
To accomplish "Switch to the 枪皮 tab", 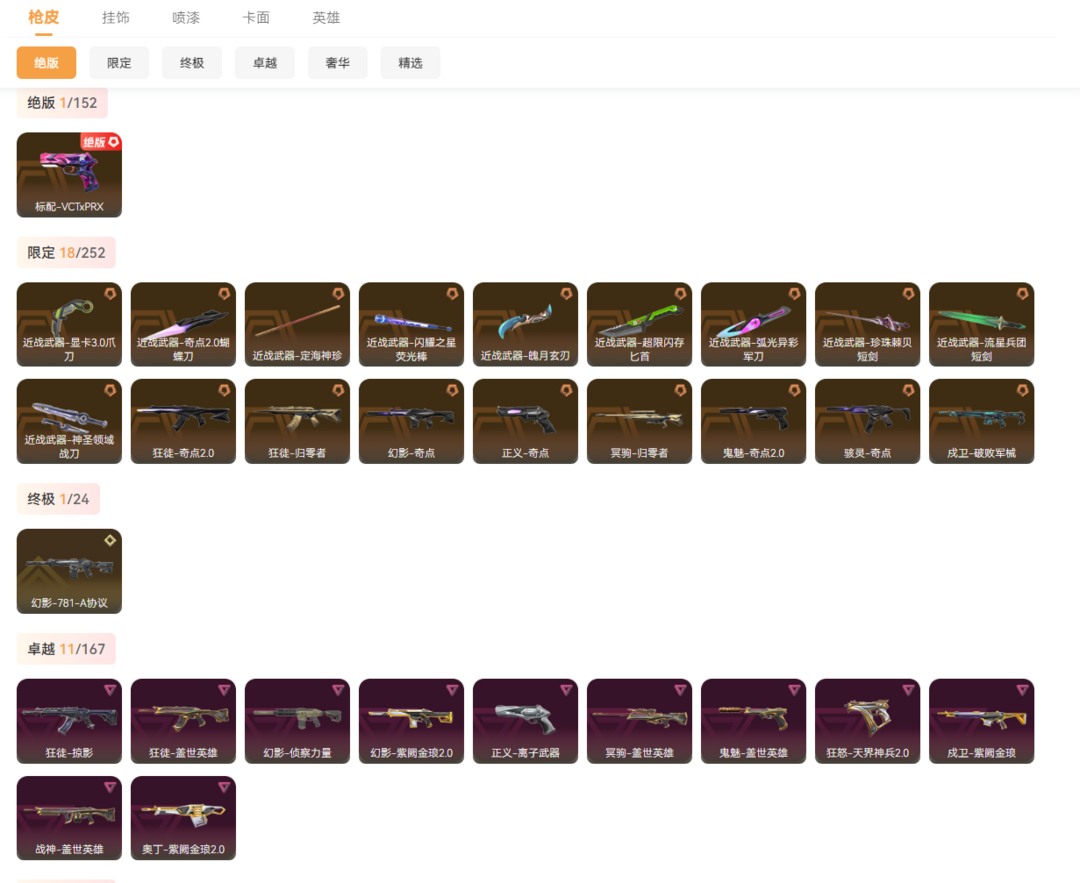I will [x=43, y=17].
